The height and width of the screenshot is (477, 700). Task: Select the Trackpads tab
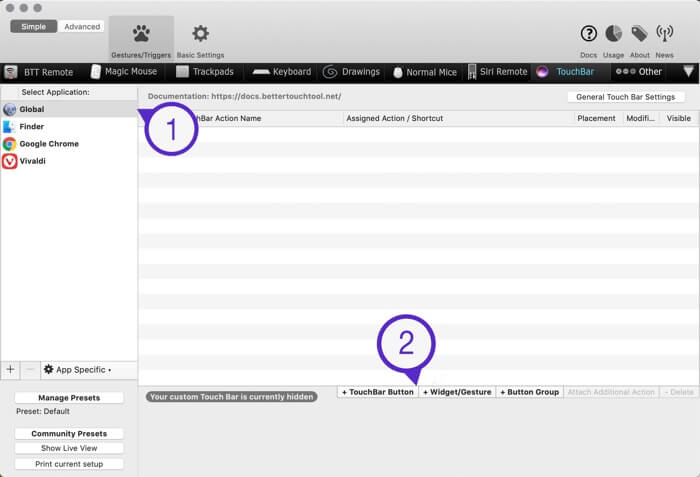tap(204, 71)
